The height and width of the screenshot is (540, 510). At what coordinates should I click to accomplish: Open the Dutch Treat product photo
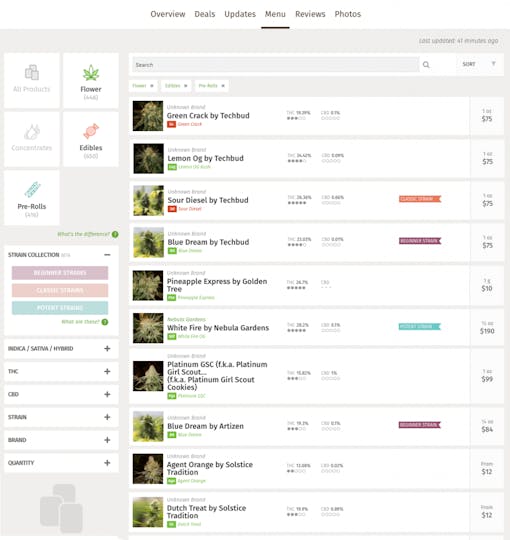tap(148, 512)
